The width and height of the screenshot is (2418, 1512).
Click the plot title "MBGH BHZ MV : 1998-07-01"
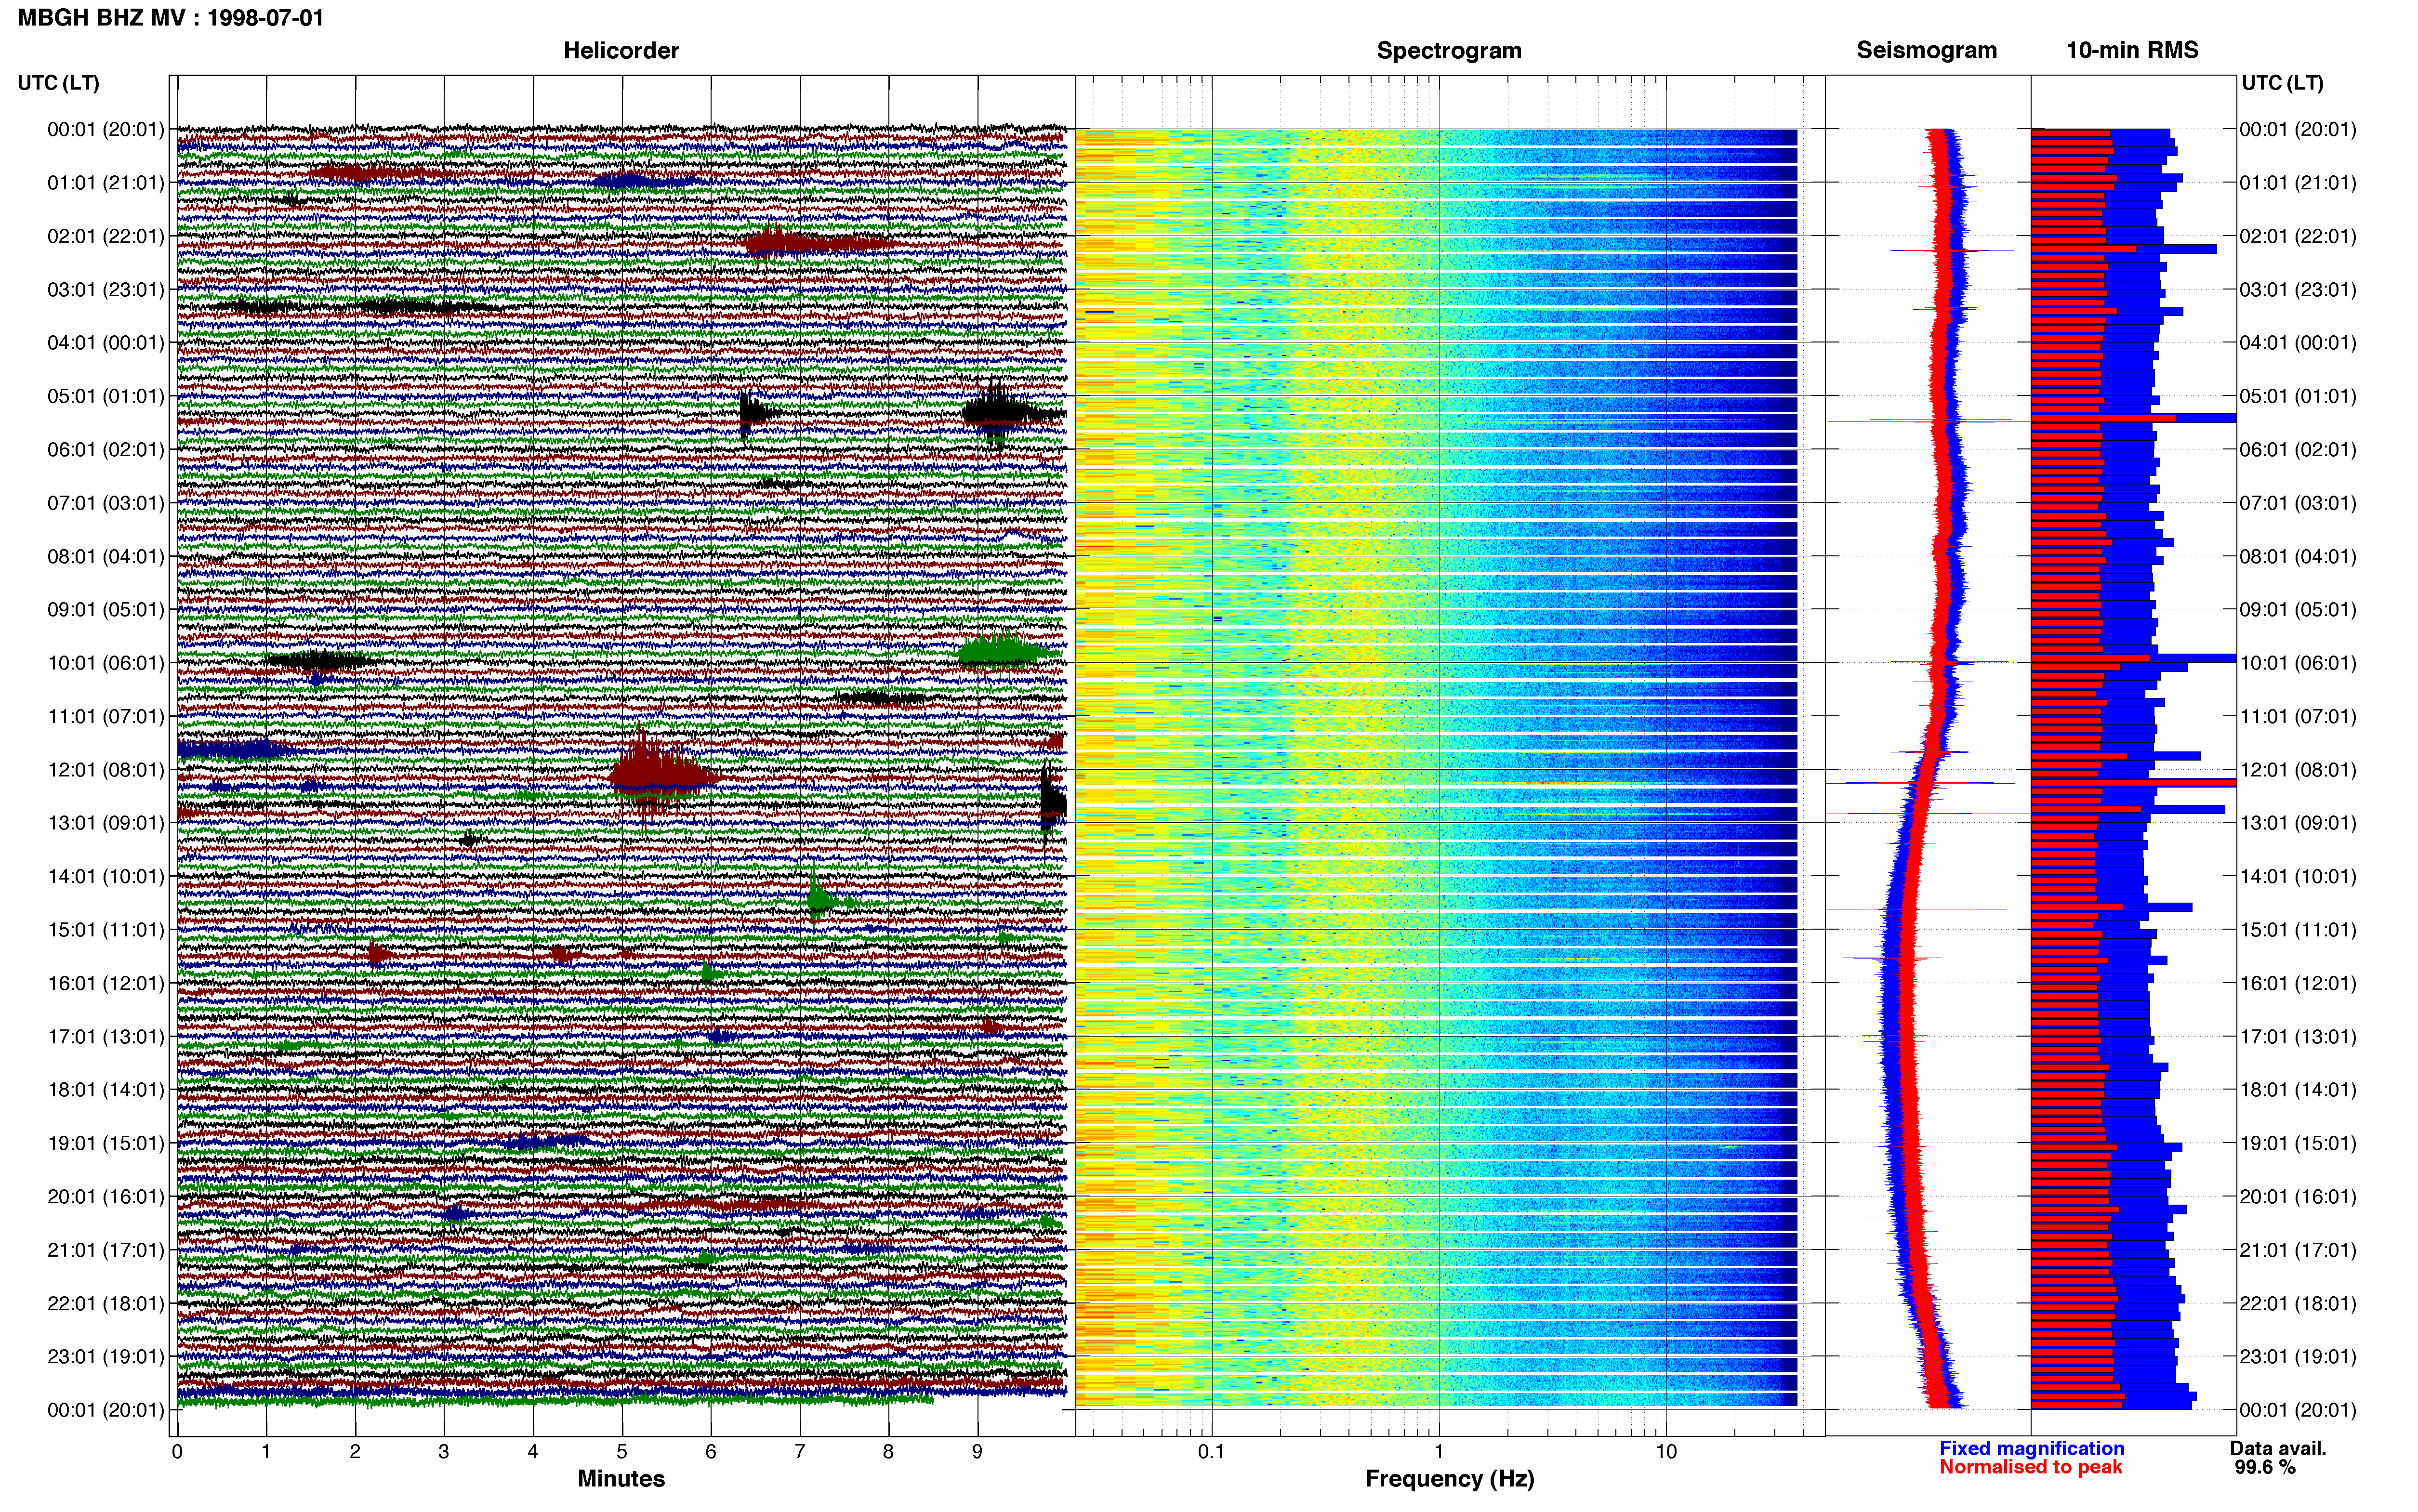coord(171,18)
